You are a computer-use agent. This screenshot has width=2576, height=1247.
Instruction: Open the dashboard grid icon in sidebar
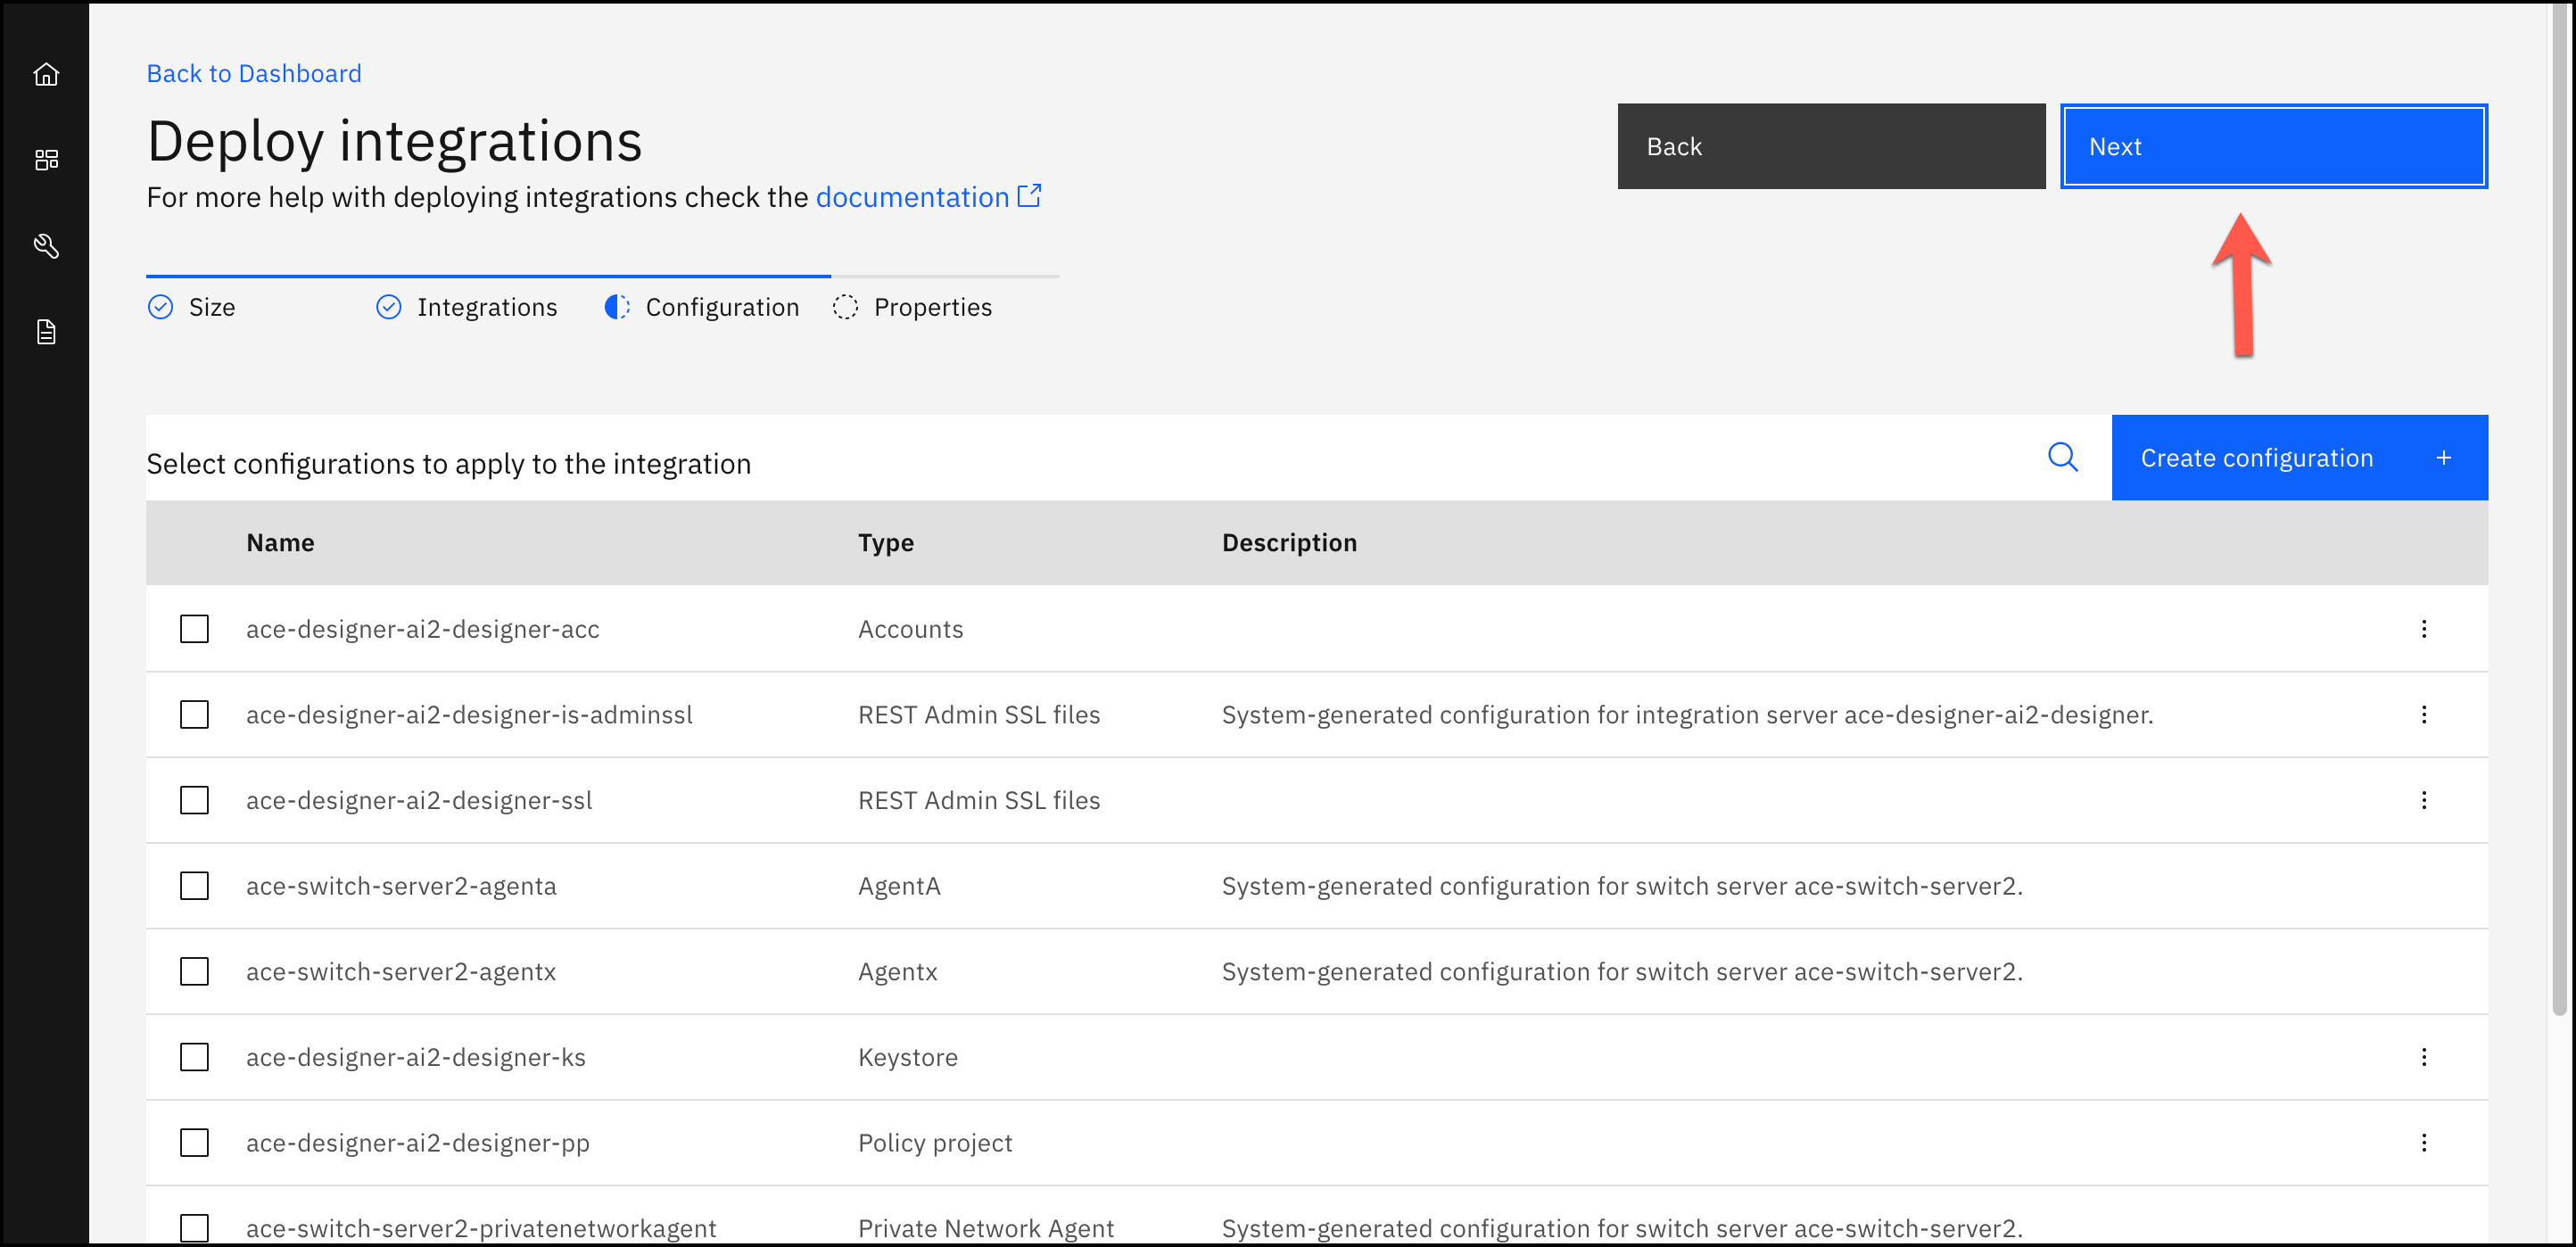pyautogui.click(x=46, y=160)
